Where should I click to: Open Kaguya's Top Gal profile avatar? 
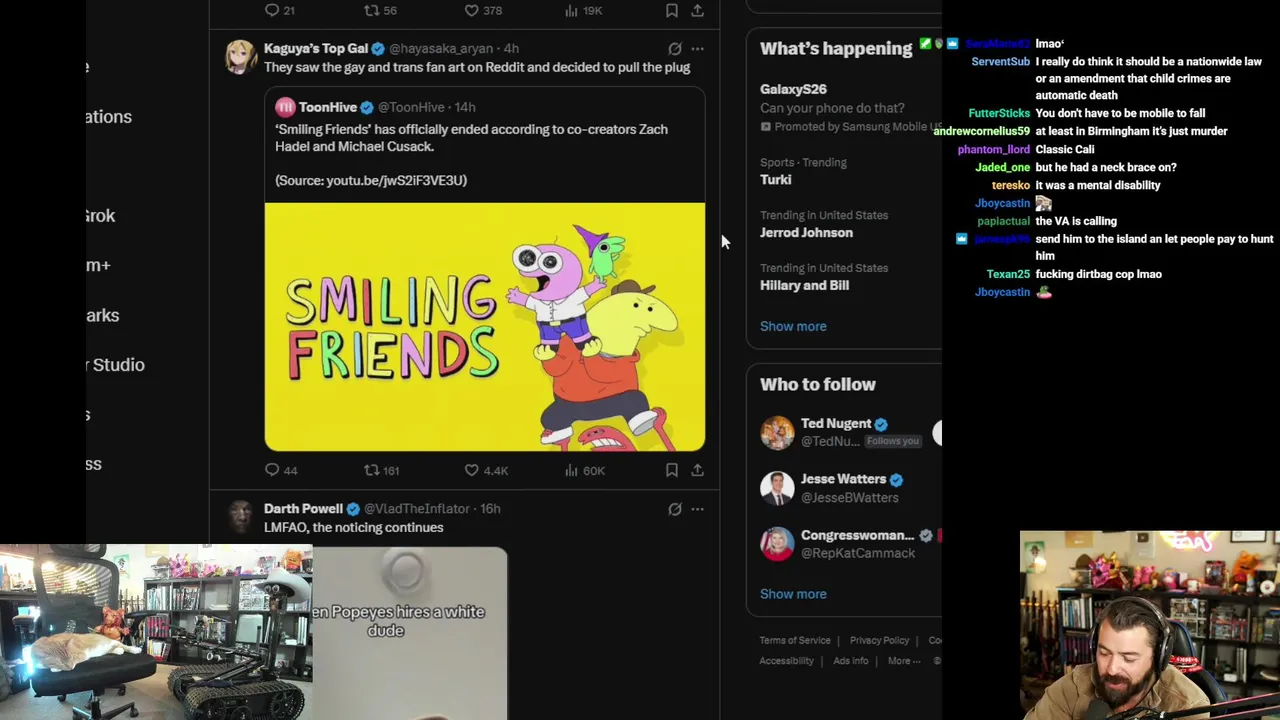tap(240, 57)
